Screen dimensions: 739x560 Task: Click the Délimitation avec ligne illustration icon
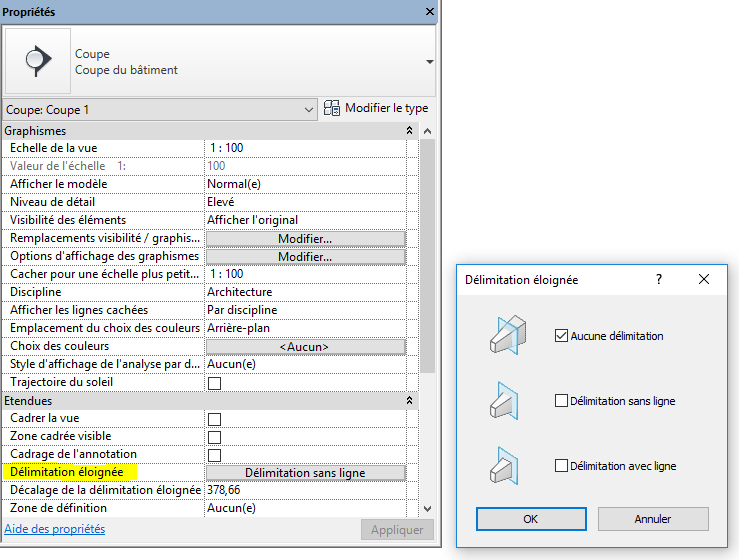tap(507, 465)
